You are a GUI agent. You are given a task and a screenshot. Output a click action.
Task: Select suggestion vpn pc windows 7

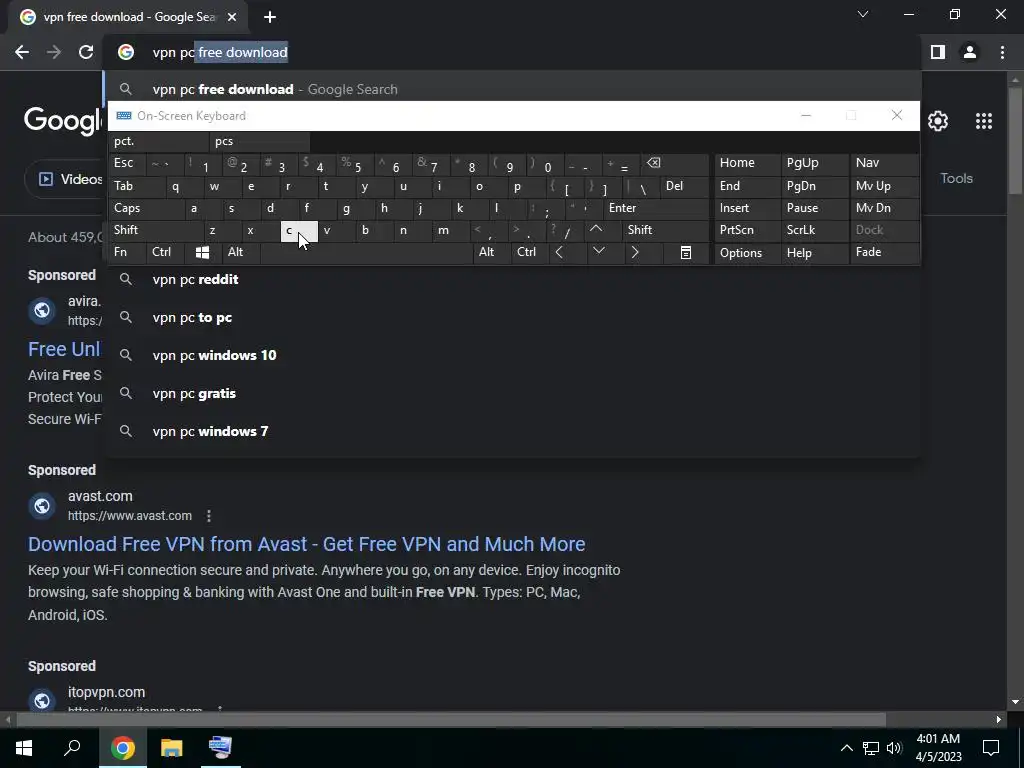coord(513,431)
